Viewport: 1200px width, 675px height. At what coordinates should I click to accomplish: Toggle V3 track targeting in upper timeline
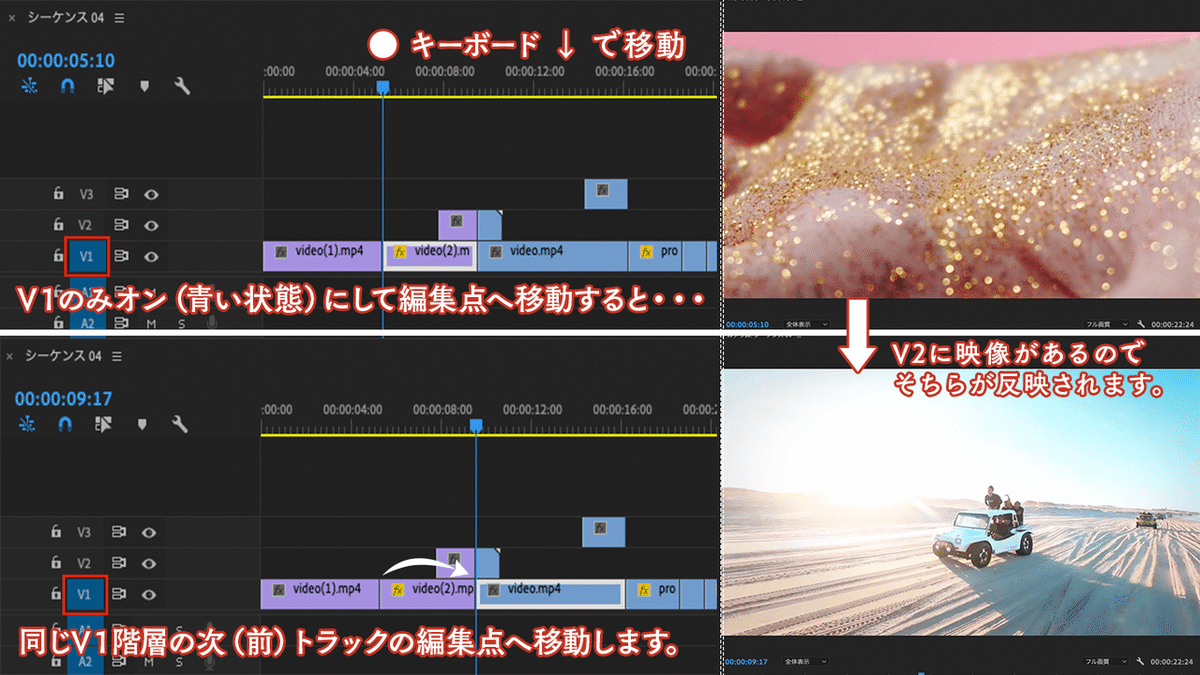87,194
